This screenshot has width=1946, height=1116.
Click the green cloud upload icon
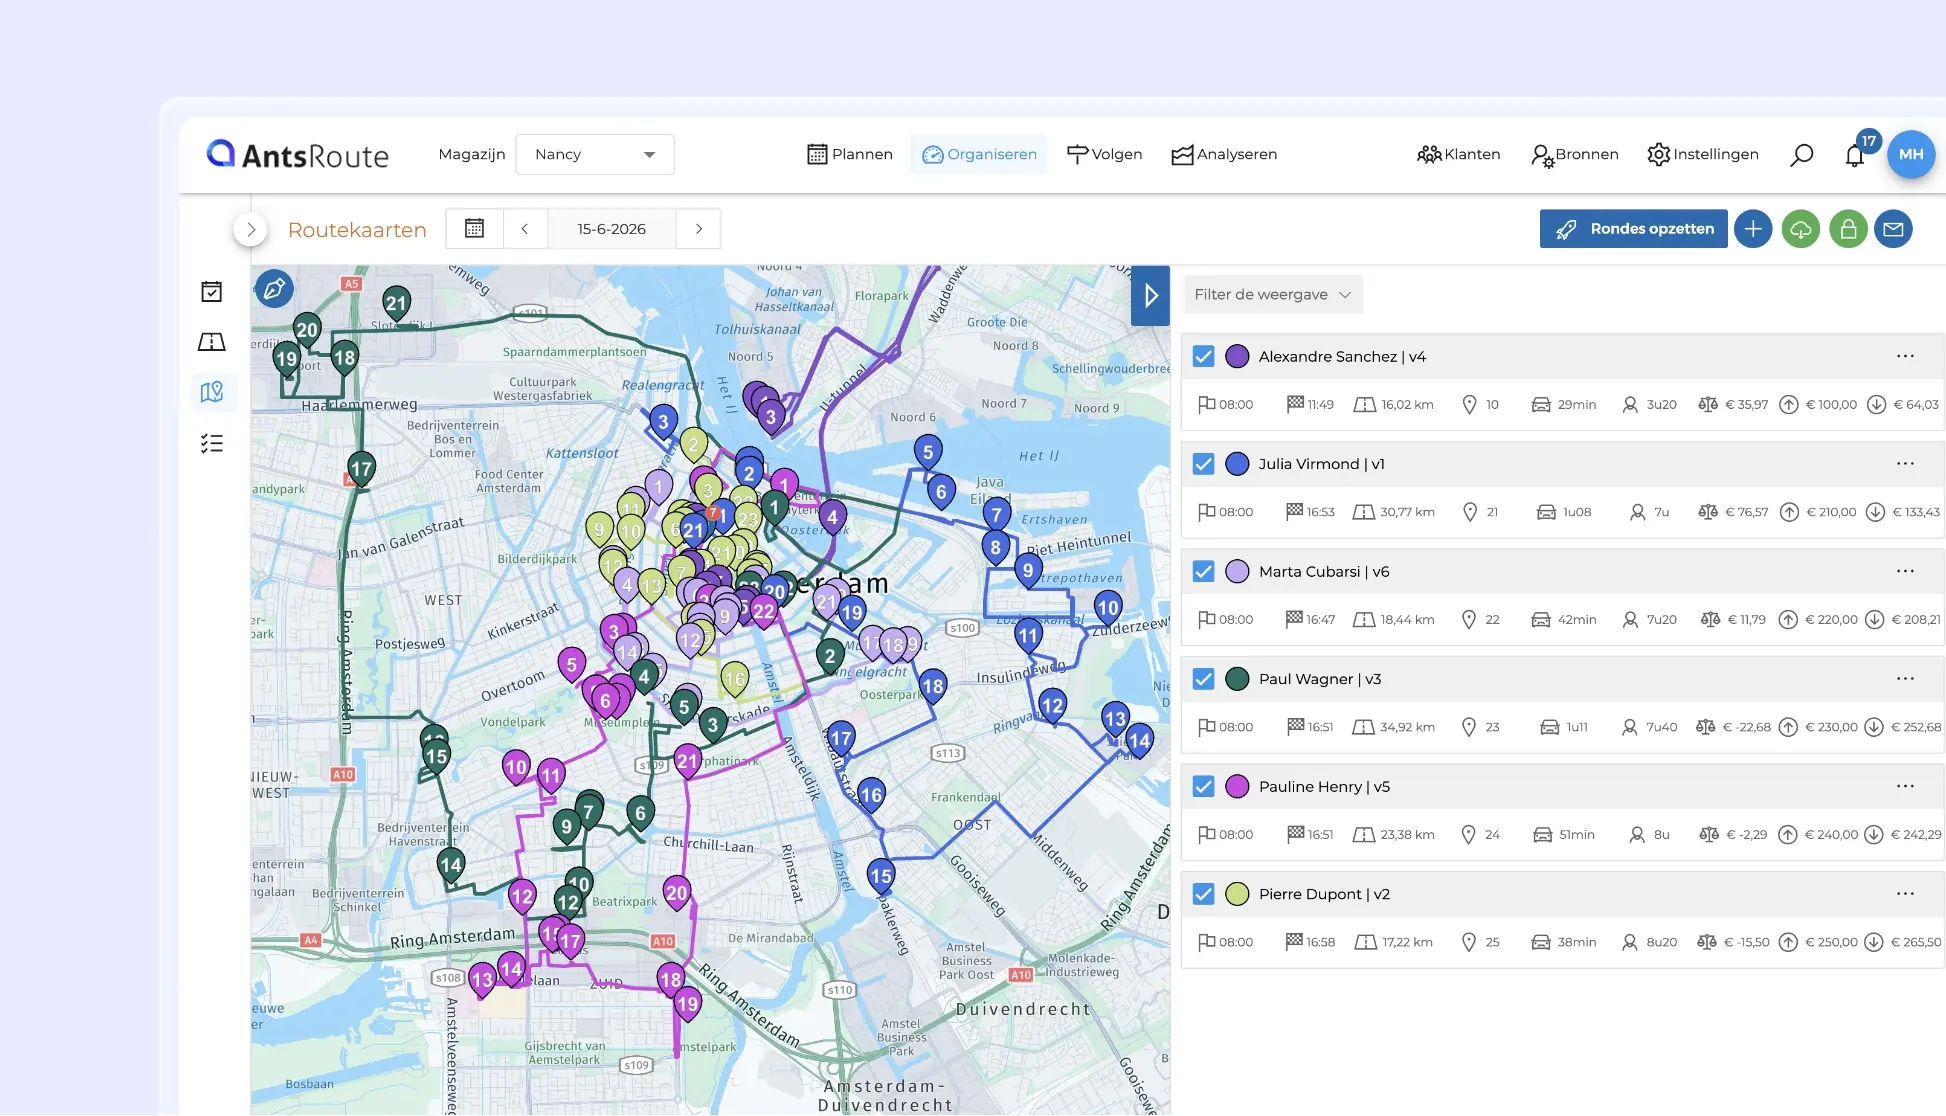[1801, 229]
